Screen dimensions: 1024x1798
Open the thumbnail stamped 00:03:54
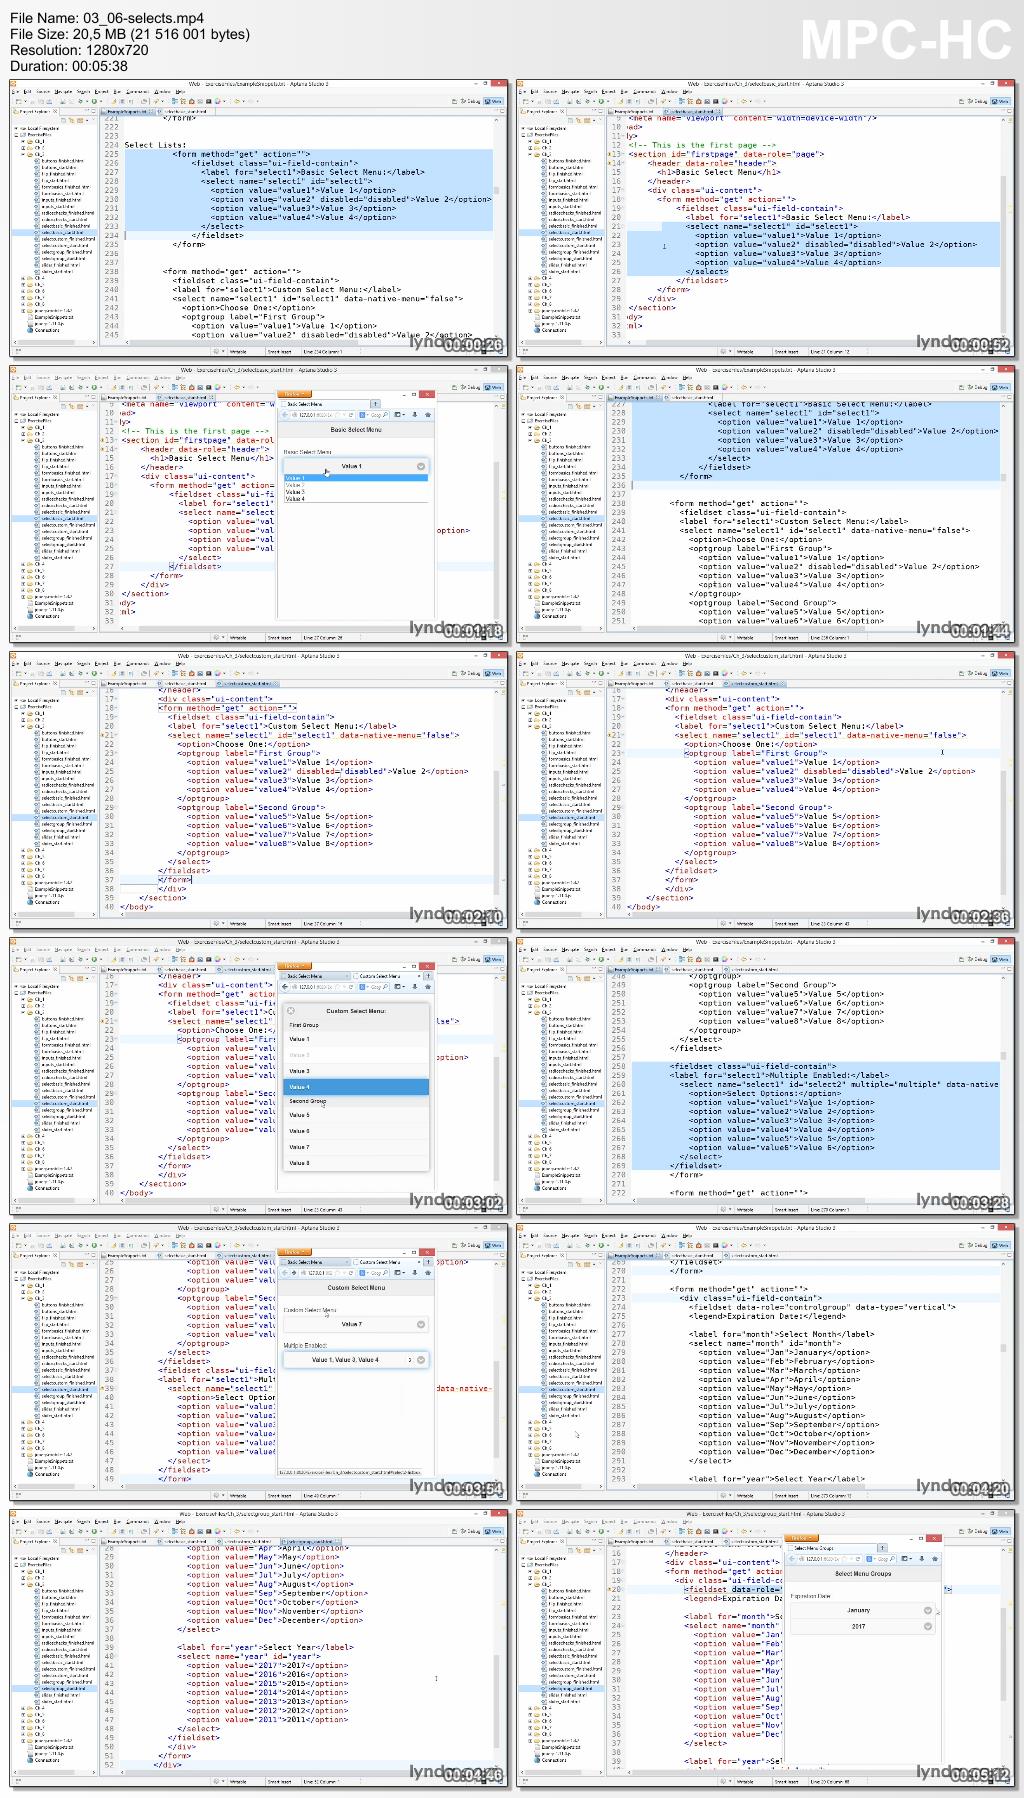pos(259,1362)
